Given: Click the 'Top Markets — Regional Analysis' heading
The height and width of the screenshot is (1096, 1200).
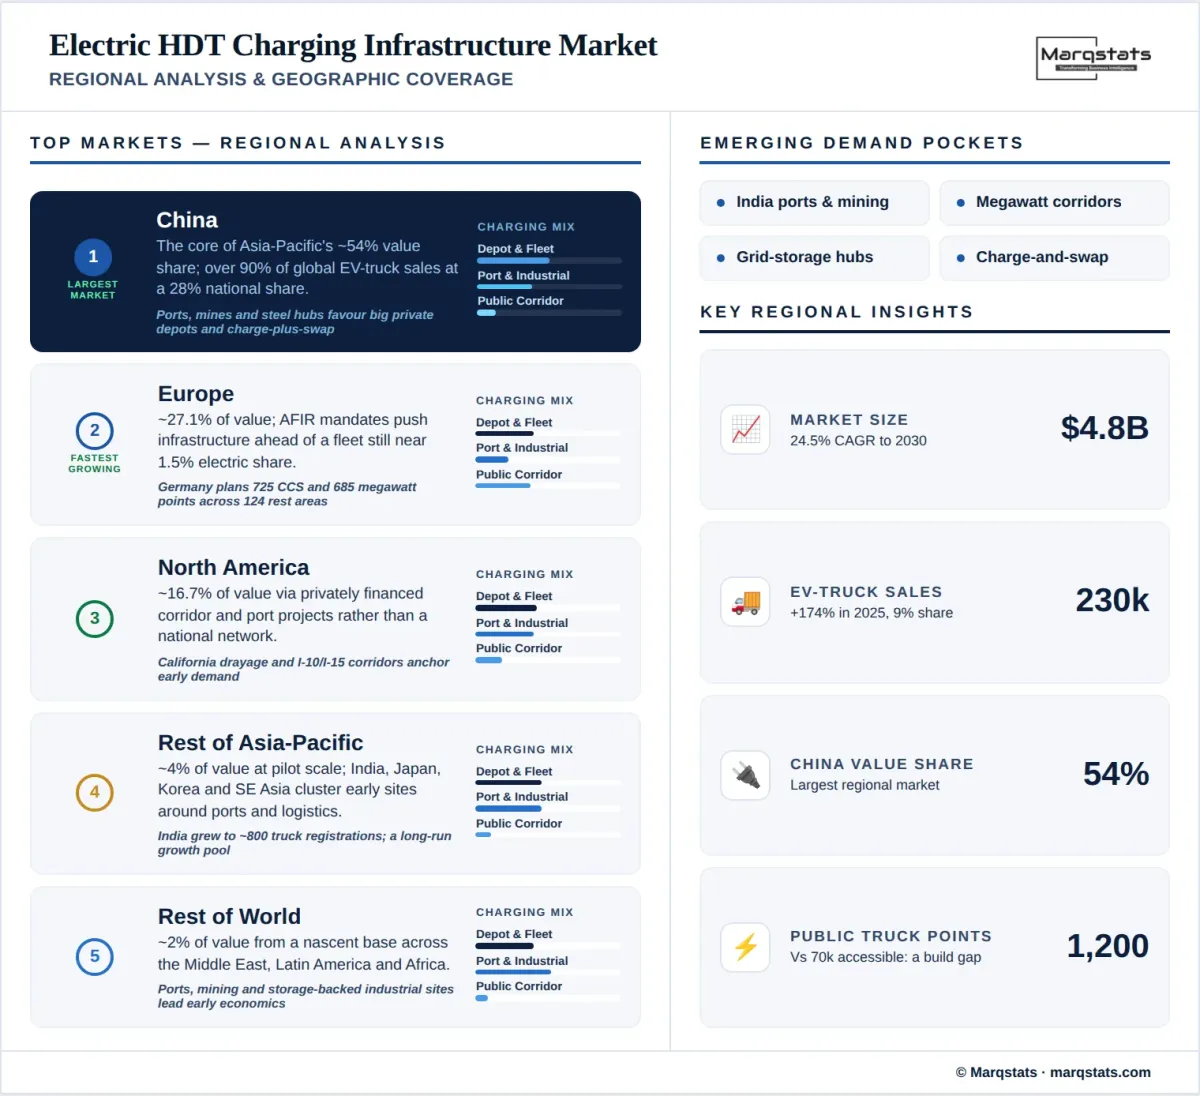Looking at the screenshot, I should point(238,143).
